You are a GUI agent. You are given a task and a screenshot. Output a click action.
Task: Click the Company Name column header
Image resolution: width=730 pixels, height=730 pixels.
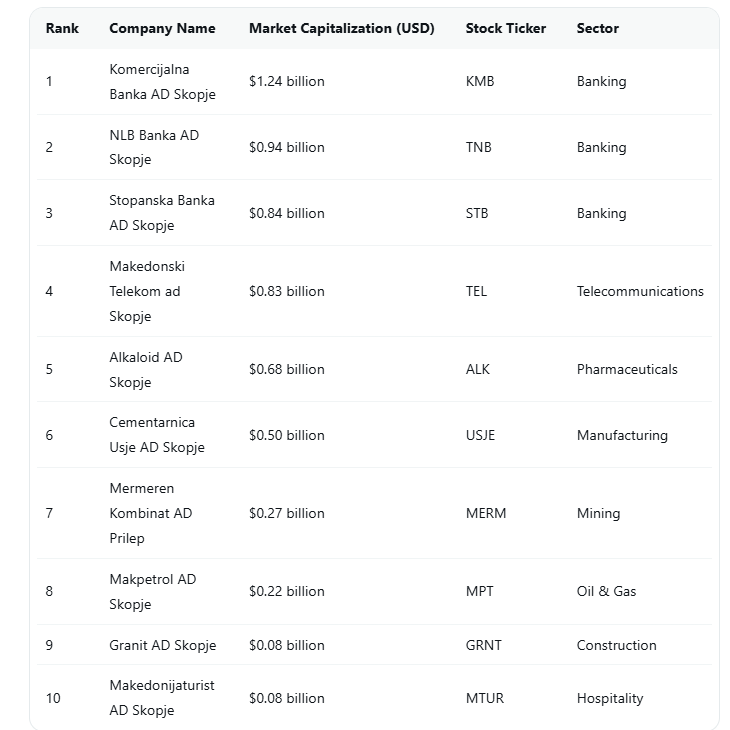click(x=162, y=28)
